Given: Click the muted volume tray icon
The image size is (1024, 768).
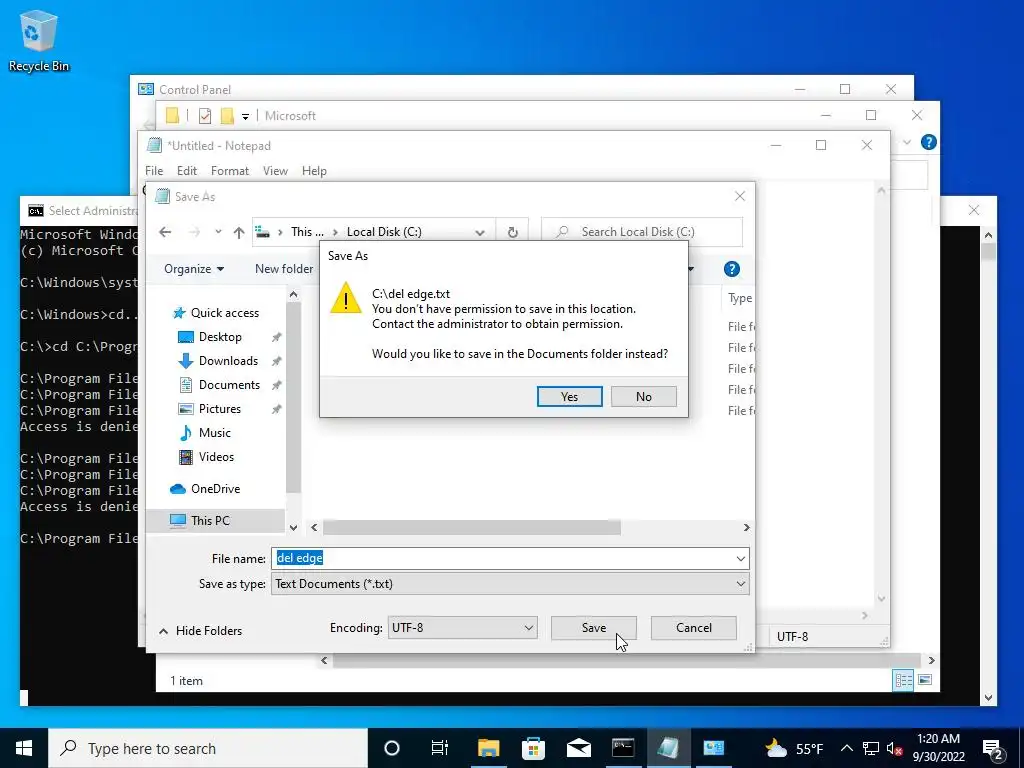Looking at the screenshot, I should pos(895,748).
